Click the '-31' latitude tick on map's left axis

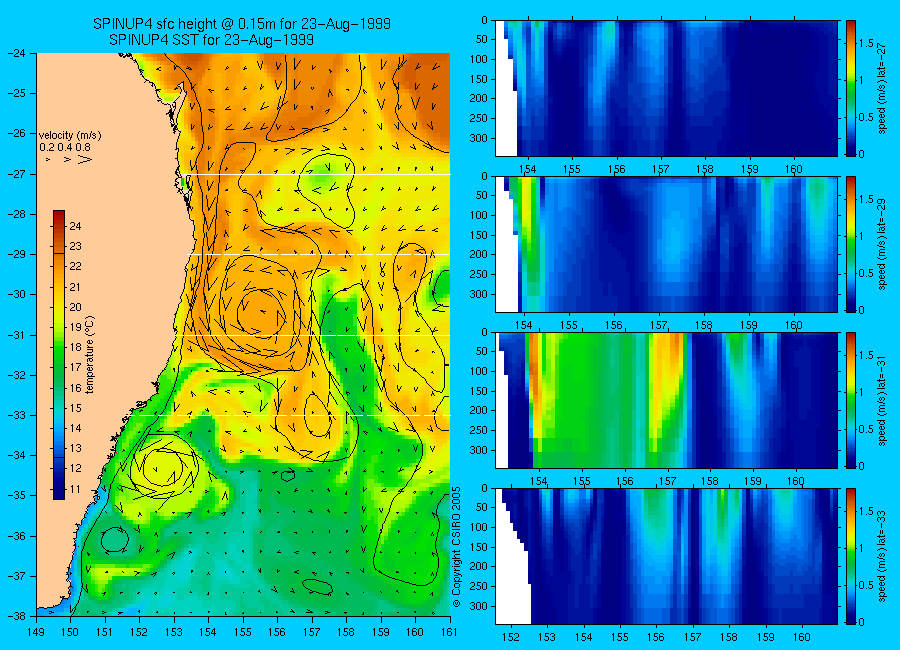point(17,335)
